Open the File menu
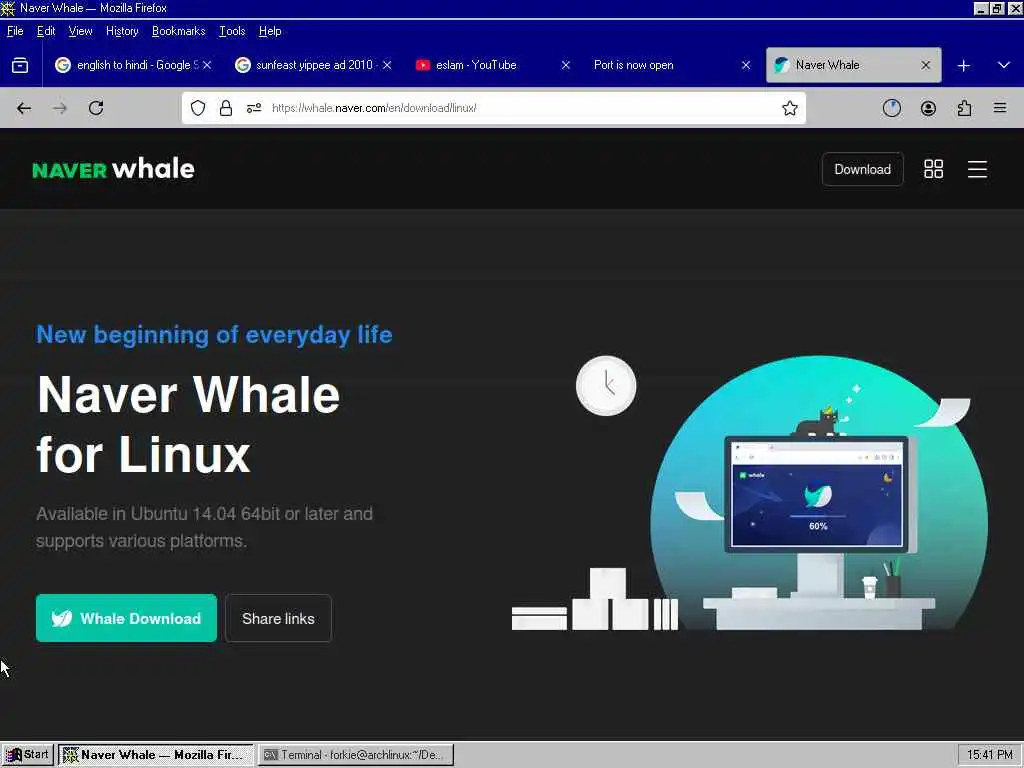 [x=15, y=31]
